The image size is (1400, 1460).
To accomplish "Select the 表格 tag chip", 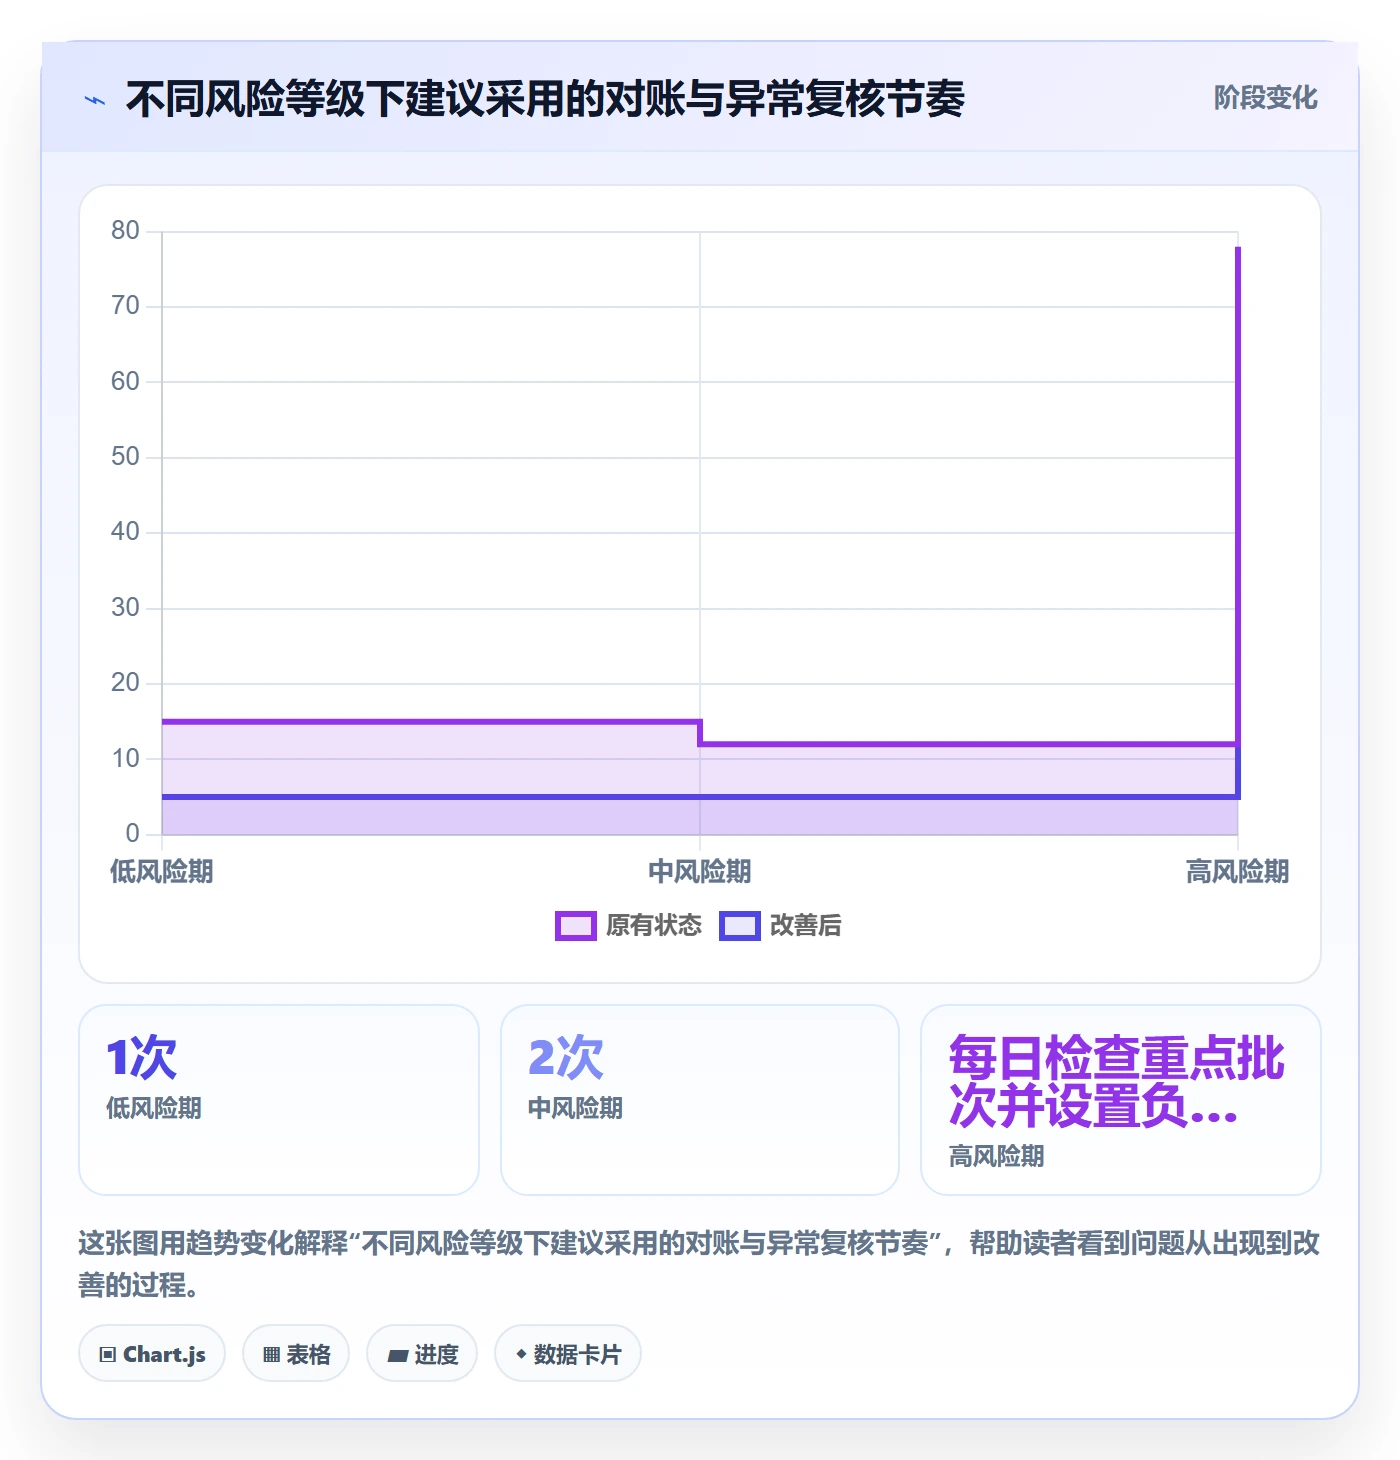I will 296,1354.
